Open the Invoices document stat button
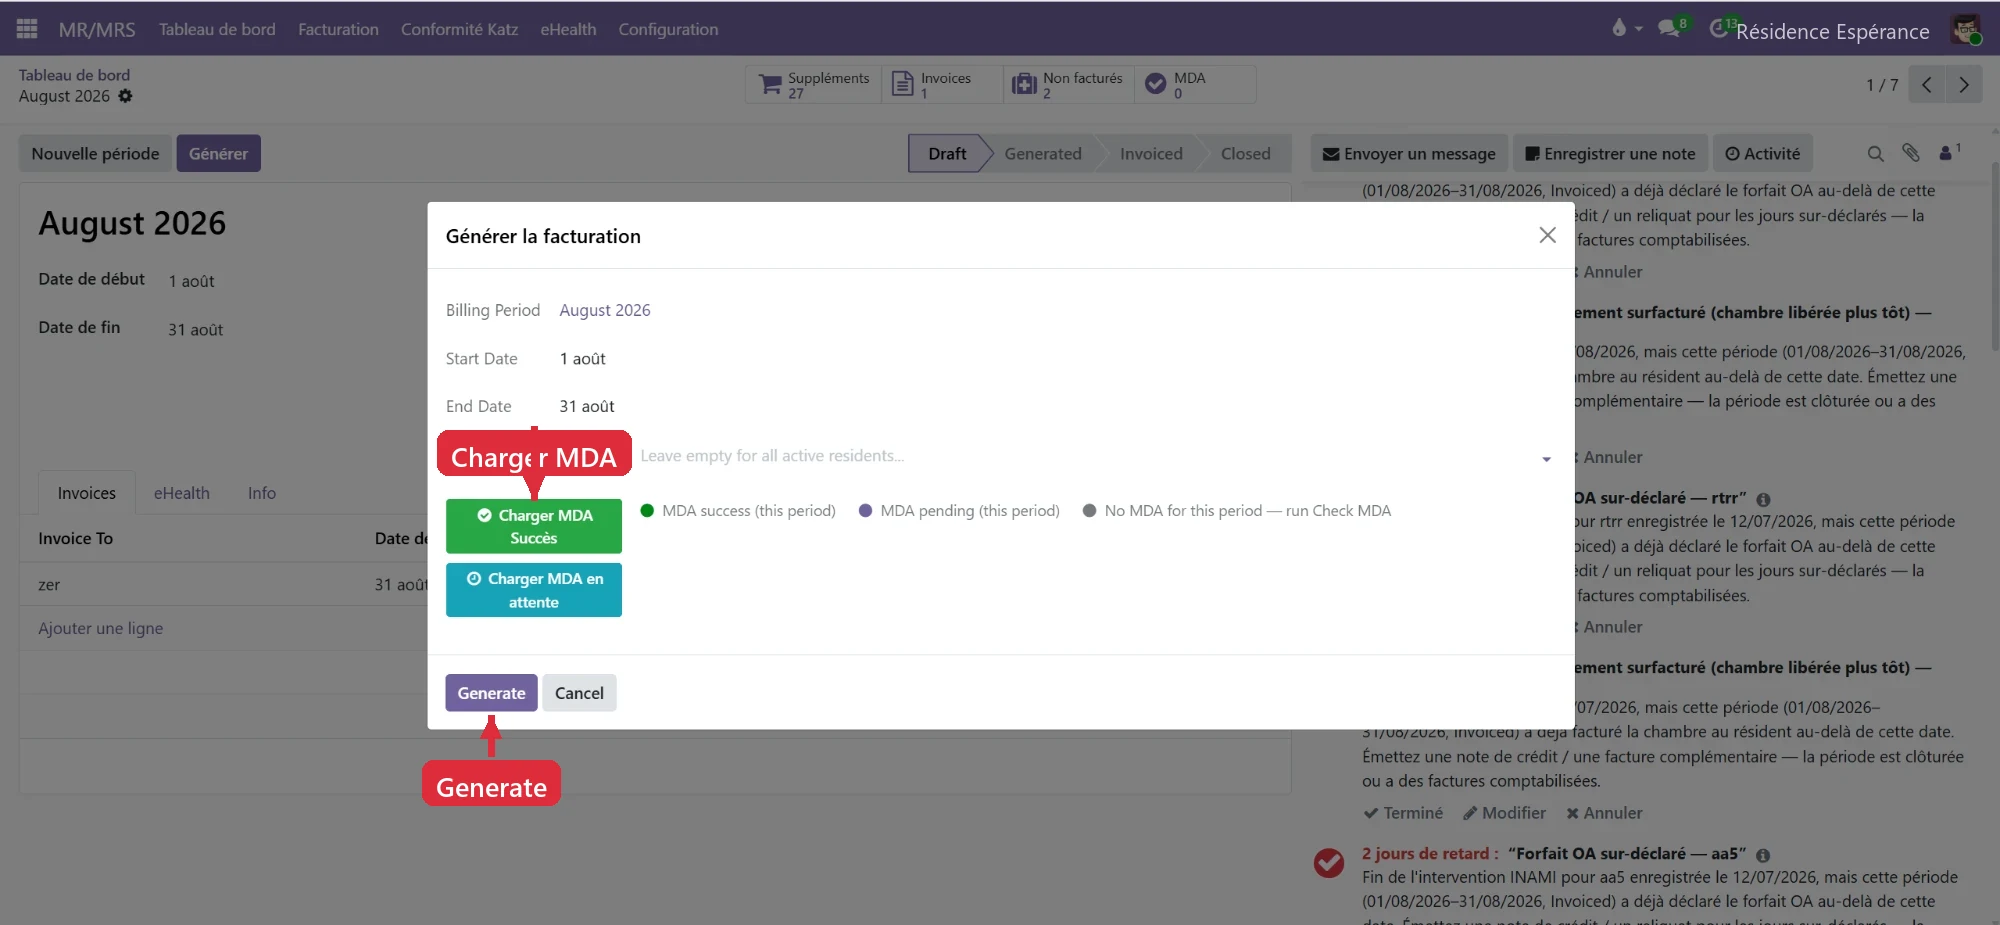The image size is (2000, 925). (942, 85)
